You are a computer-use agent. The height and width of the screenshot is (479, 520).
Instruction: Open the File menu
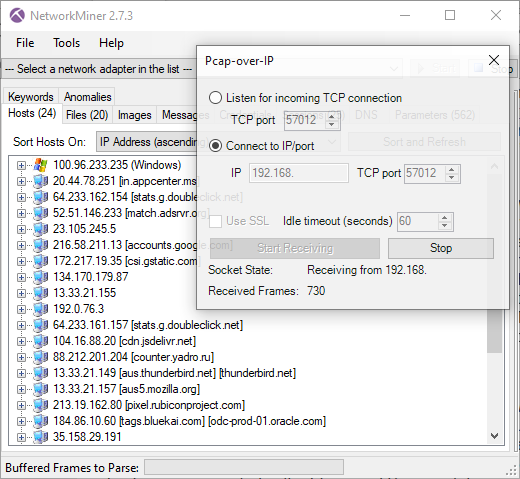pos(25,43)
